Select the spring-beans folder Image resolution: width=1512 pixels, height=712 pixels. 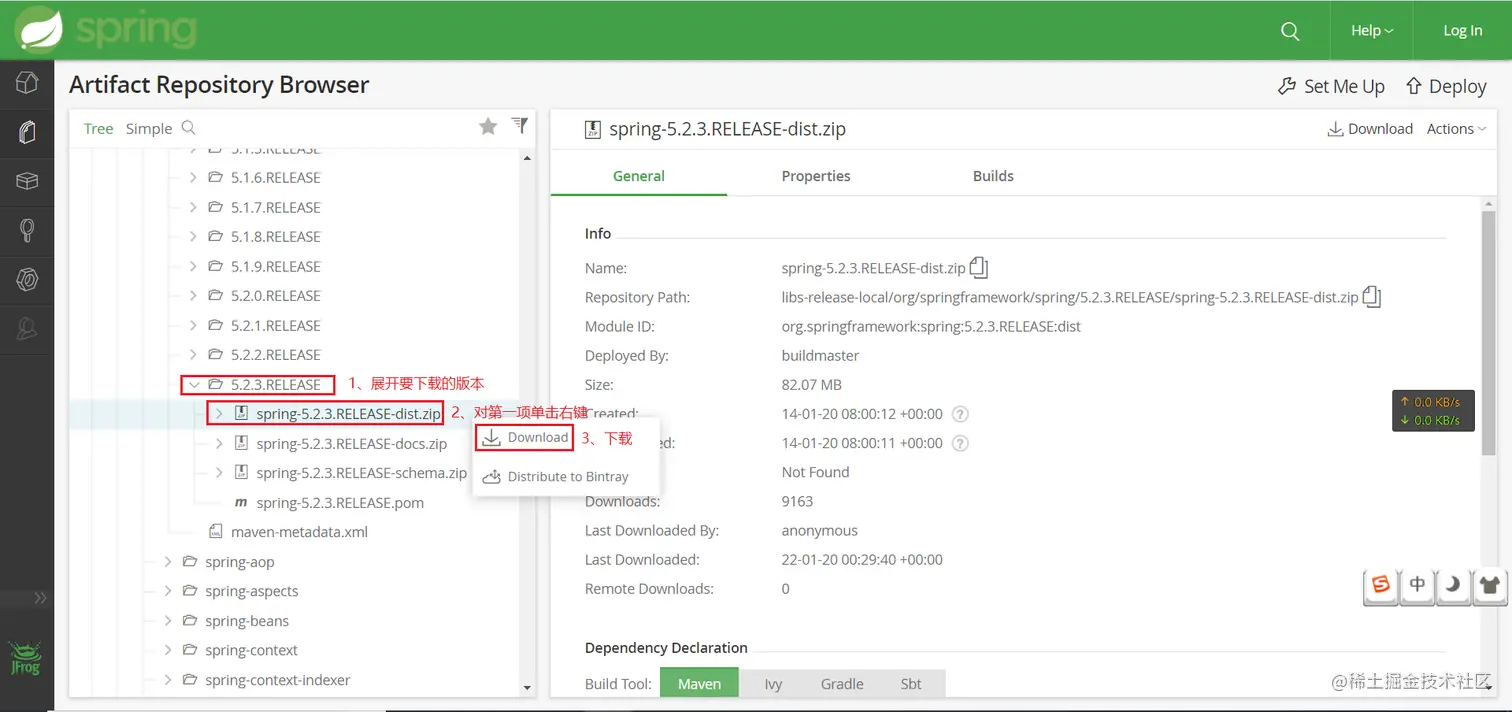(247, 621)
